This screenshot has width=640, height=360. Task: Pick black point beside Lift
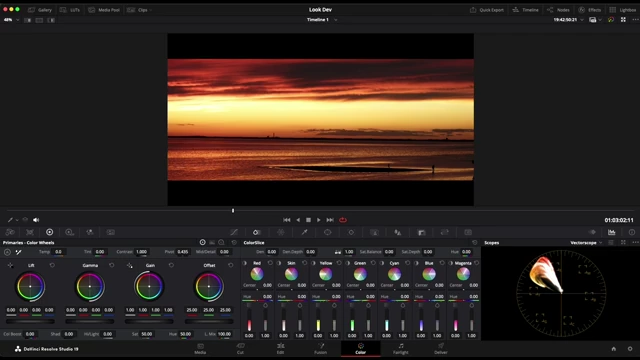click(x=10, y=265)
